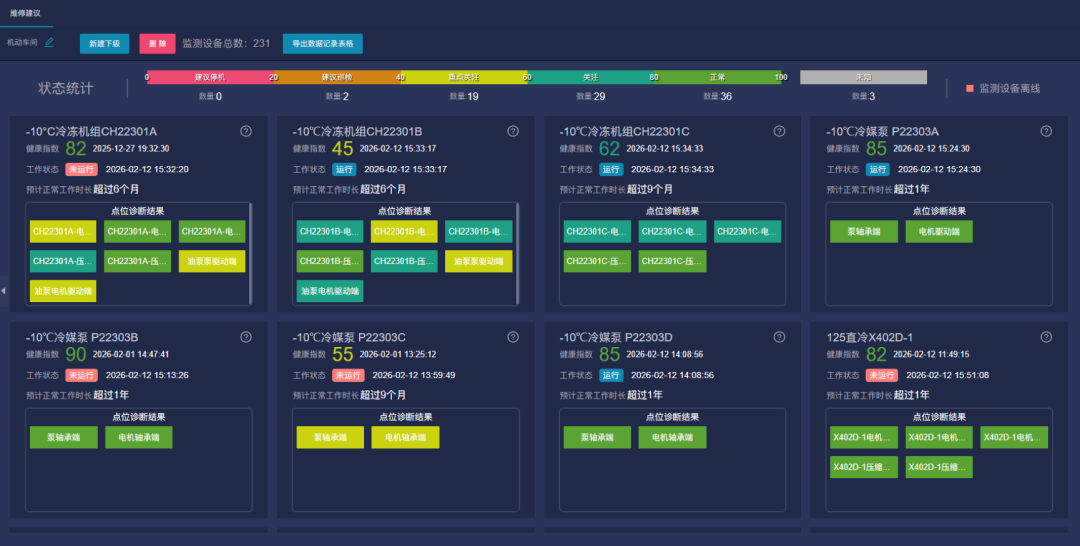Viewport: 1080px width, 546px height.
Task: Click 泵轴承端 tag in P22303B card
Action: [63, 437]
